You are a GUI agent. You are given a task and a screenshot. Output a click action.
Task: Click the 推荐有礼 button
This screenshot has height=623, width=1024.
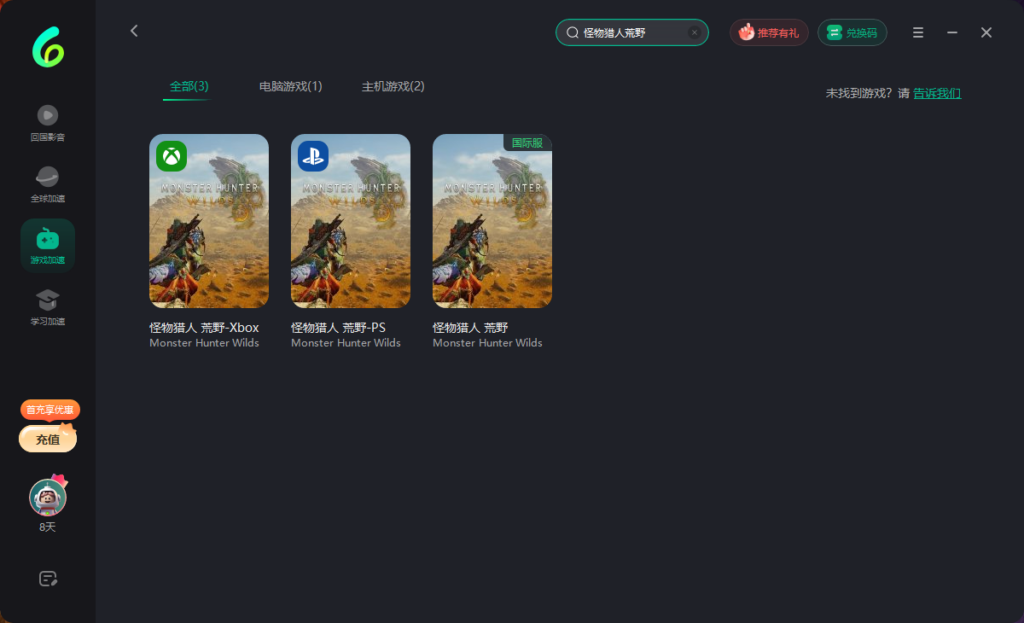[x=768, y=33]
